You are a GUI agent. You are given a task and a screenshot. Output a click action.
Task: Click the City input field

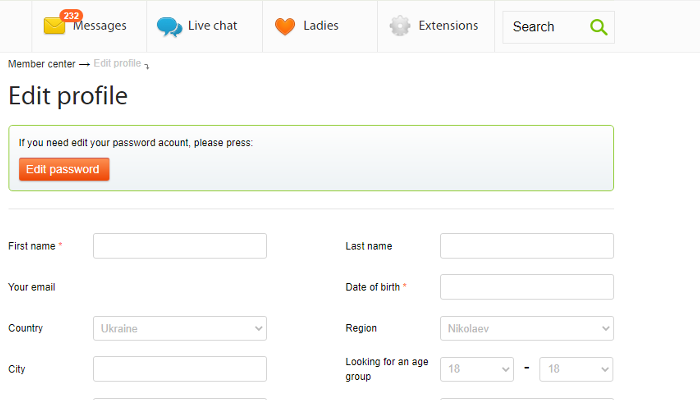(180, 369)
